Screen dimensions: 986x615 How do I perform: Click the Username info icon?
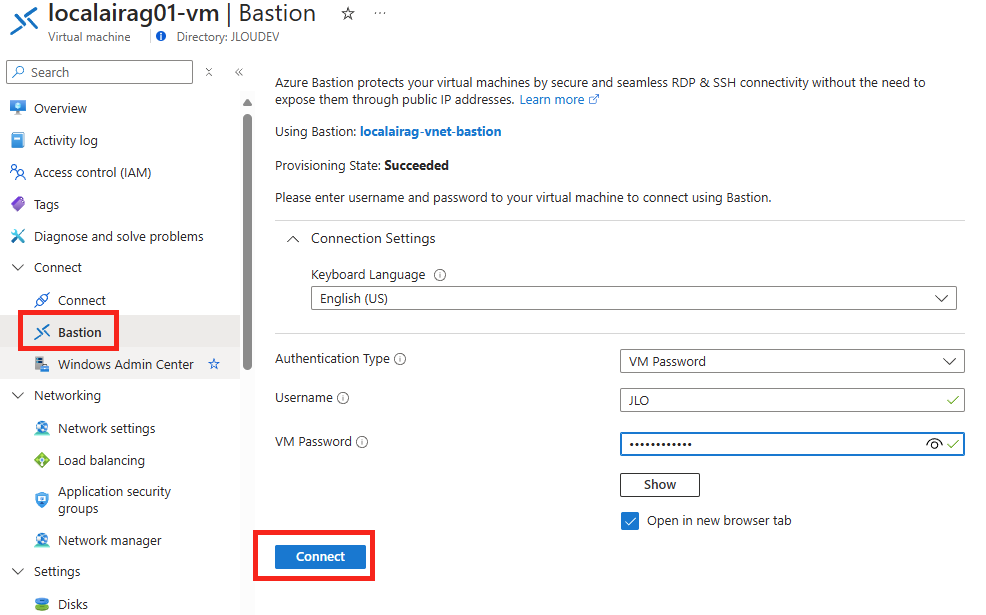tap(343, 397)
